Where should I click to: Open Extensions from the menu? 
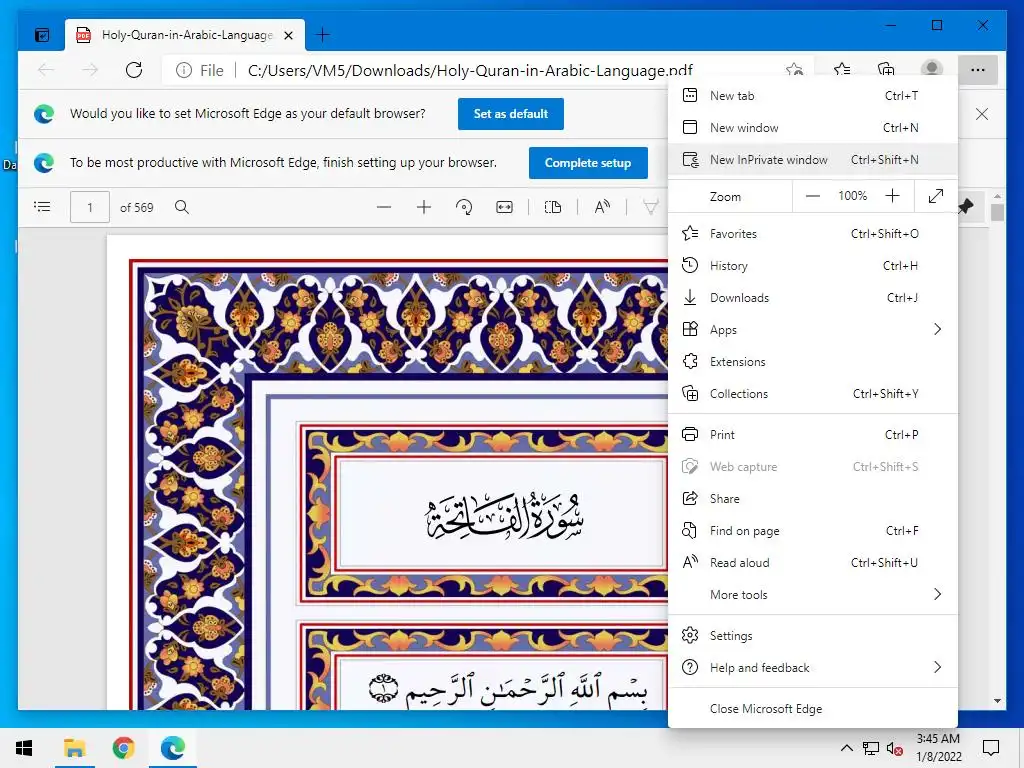tap(812, 362)
